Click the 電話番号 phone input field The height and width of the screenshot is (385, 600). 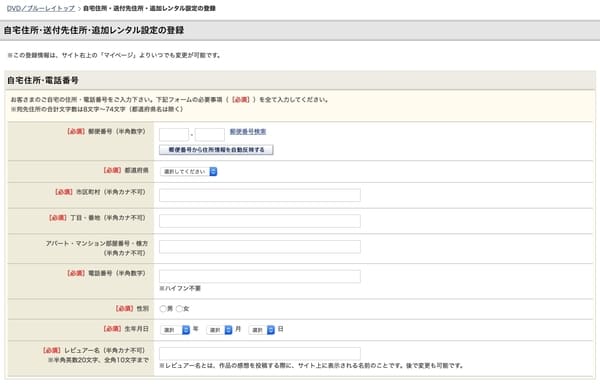point(260,276)
